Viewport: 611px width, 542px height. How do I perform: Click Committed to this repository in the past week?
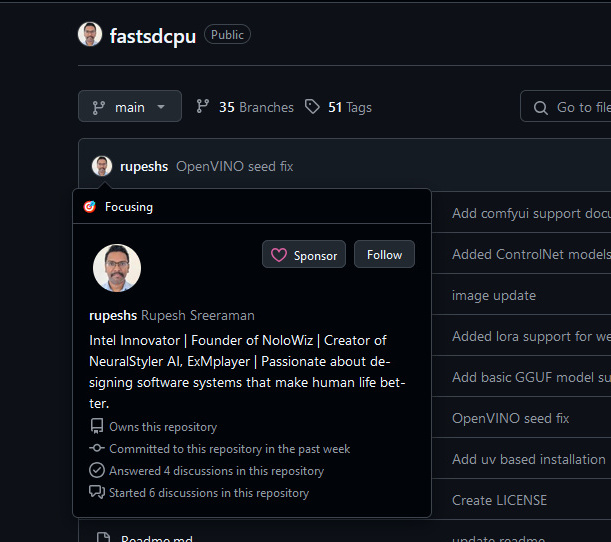tap(230, 449)
